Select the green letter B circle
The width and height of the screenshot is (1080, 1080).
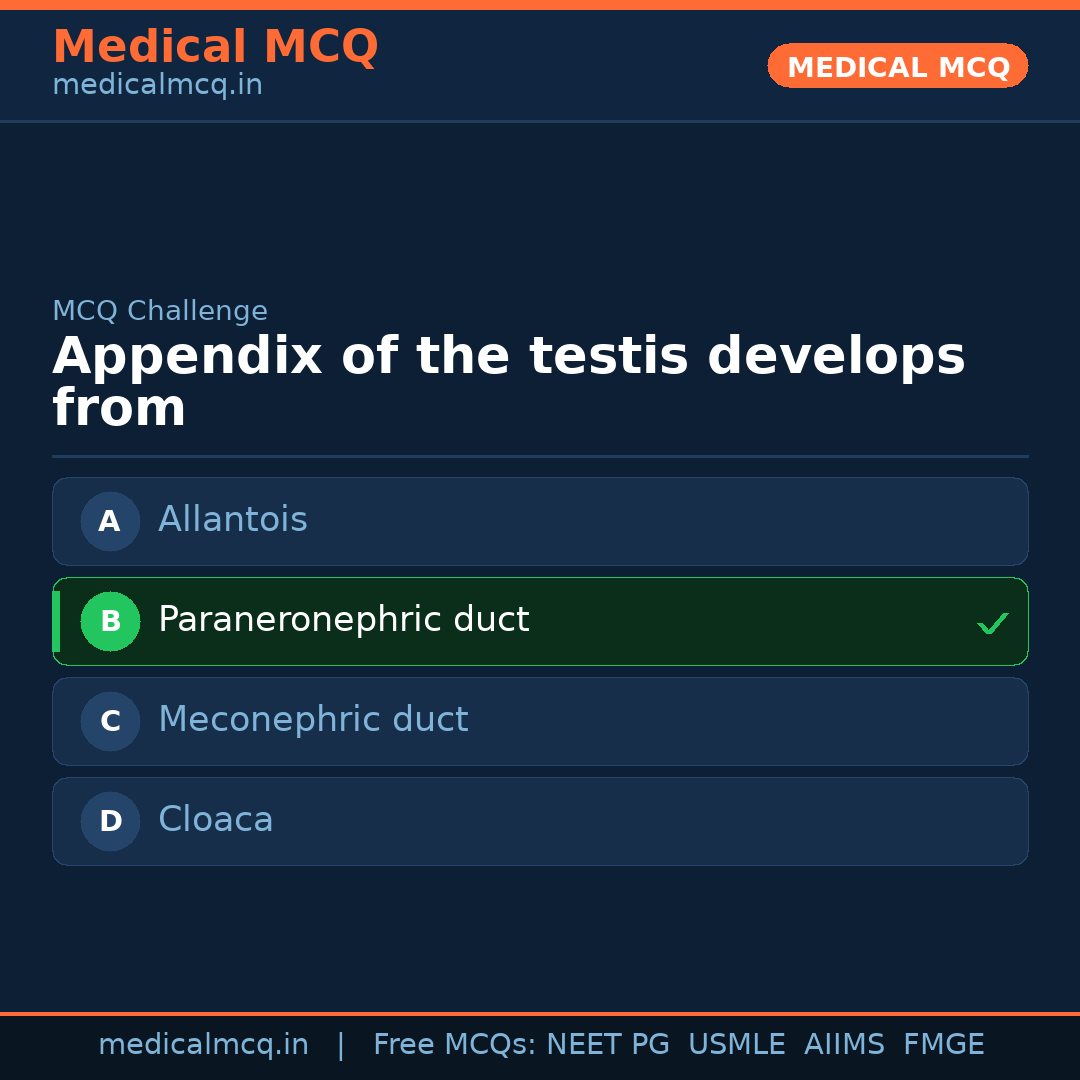coord(110,621)
